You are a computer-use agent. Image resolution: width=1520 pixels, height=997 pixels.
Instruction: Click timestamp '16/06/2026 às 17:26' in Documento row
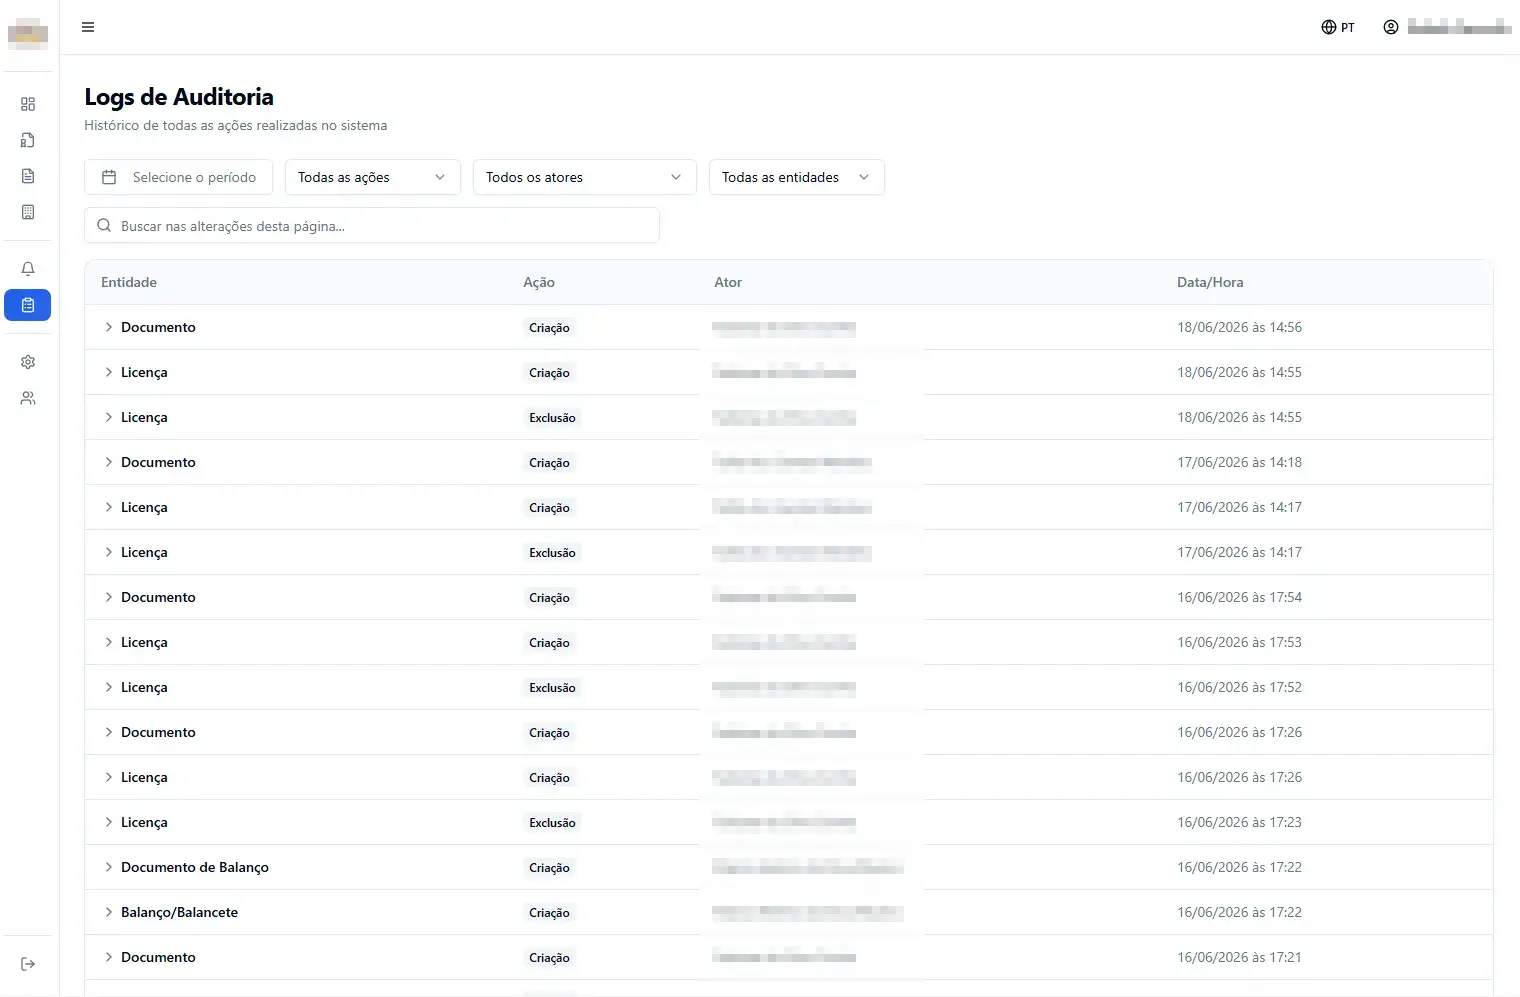tap(1239, 732)
